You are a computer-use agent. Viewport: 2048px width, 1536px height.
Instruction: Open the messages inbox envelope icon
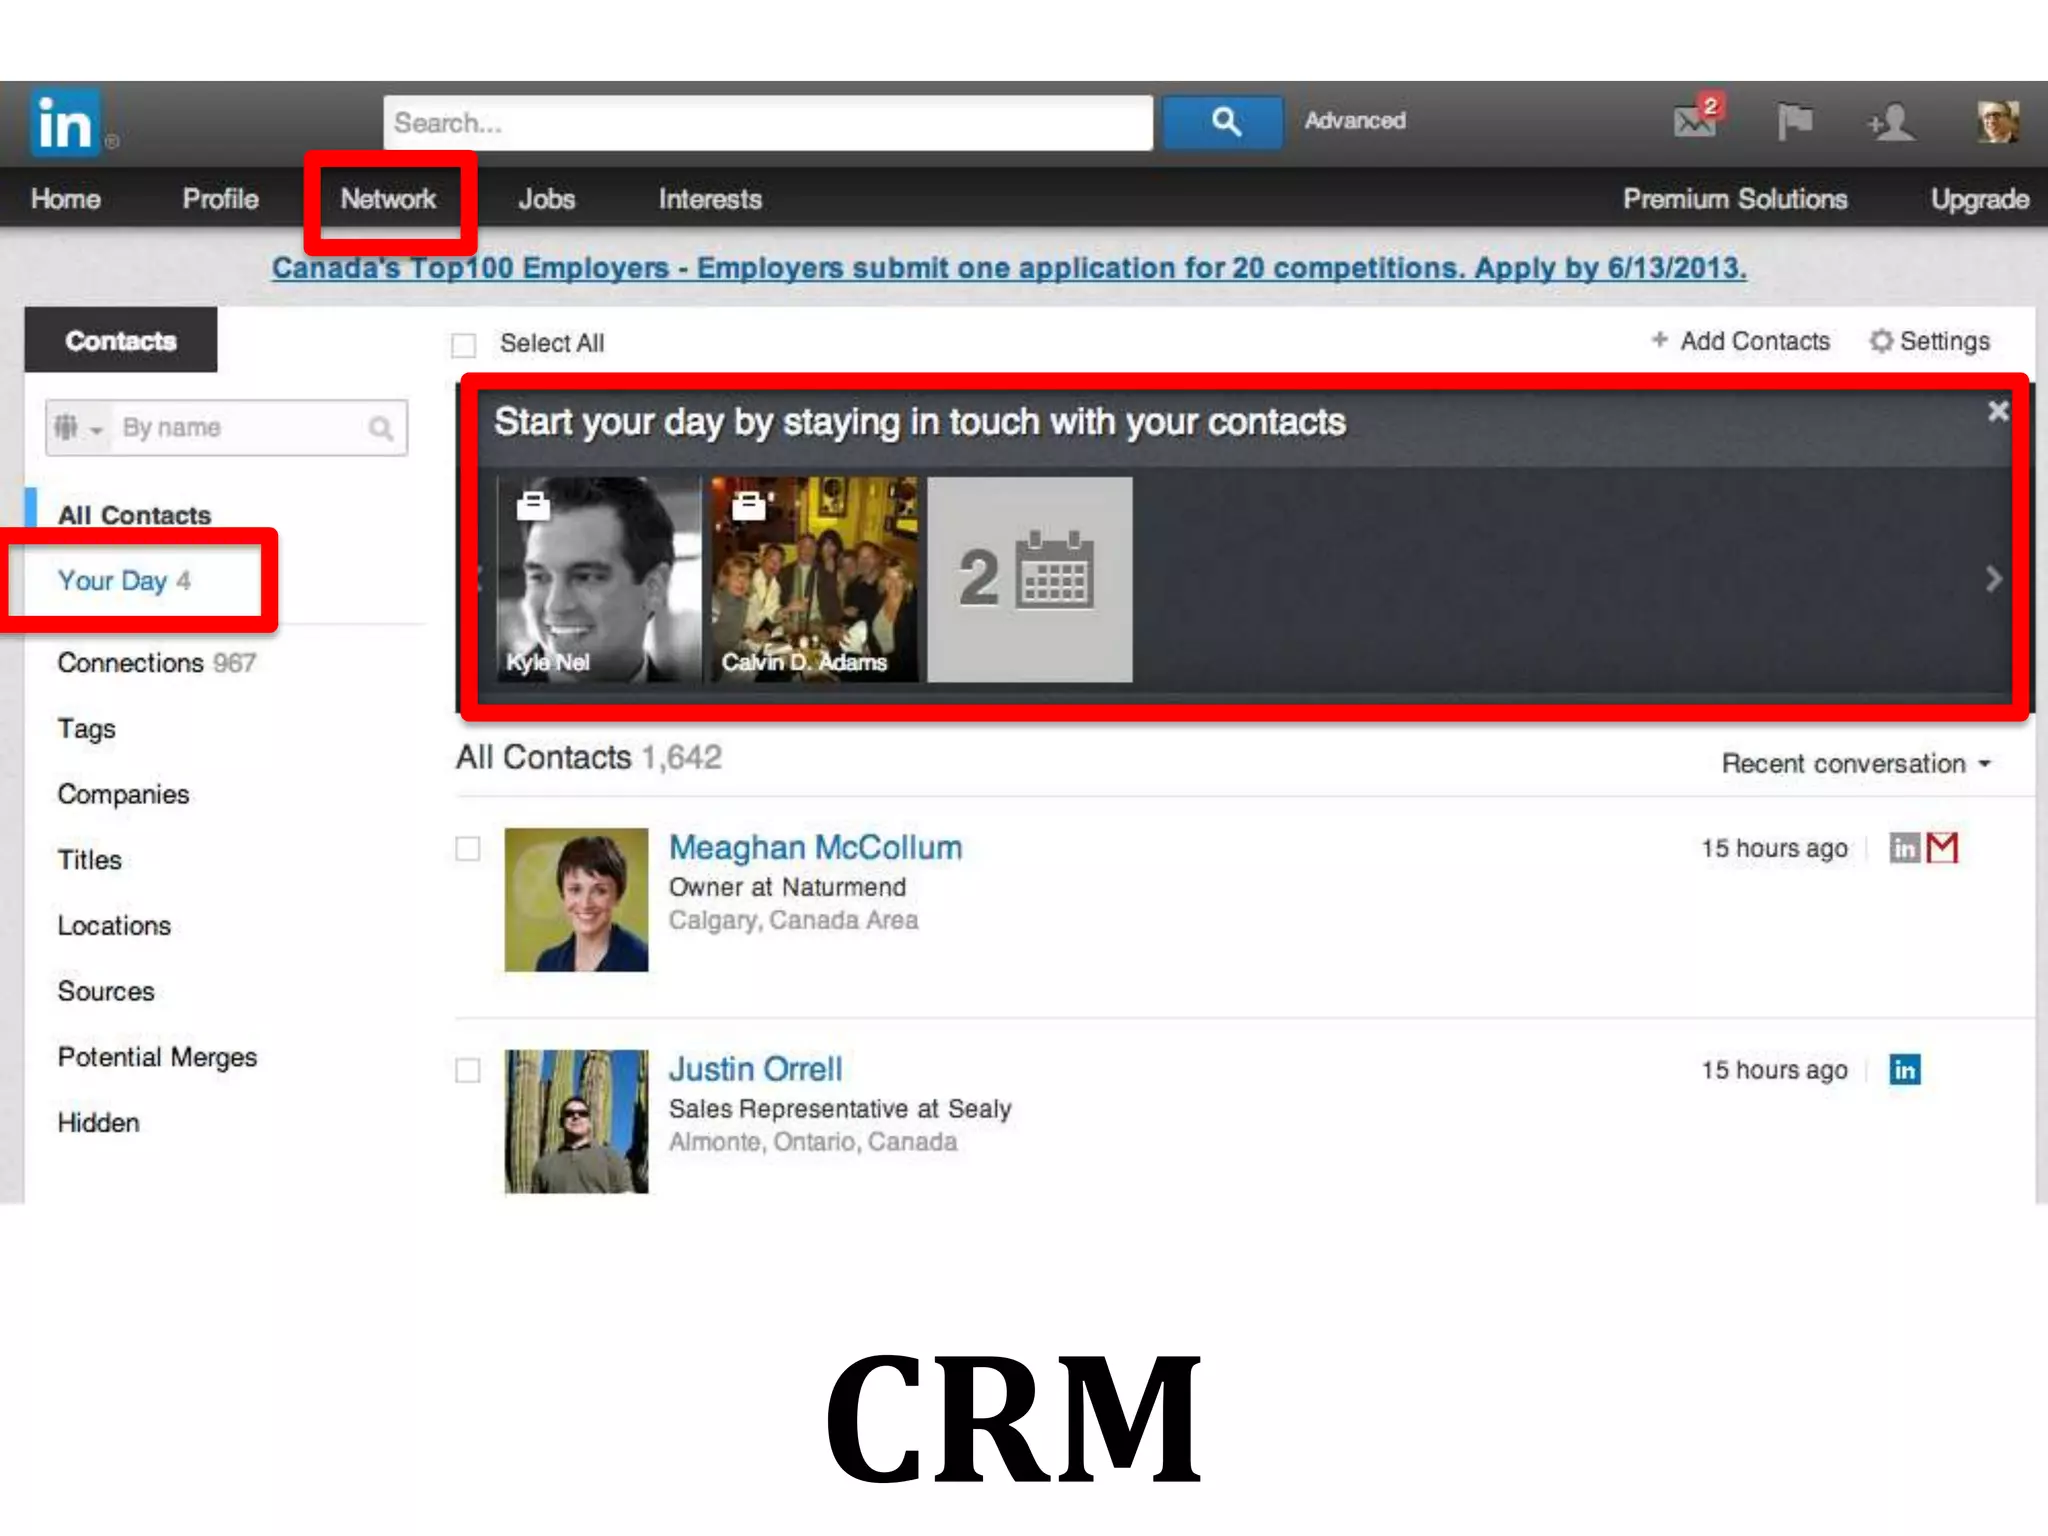click(1694, 121)
